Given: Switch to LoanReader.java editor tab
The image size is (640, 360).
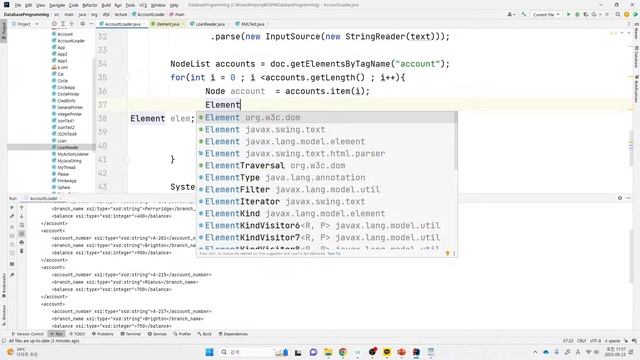Looking at the screenshot, I should [210, 24].
